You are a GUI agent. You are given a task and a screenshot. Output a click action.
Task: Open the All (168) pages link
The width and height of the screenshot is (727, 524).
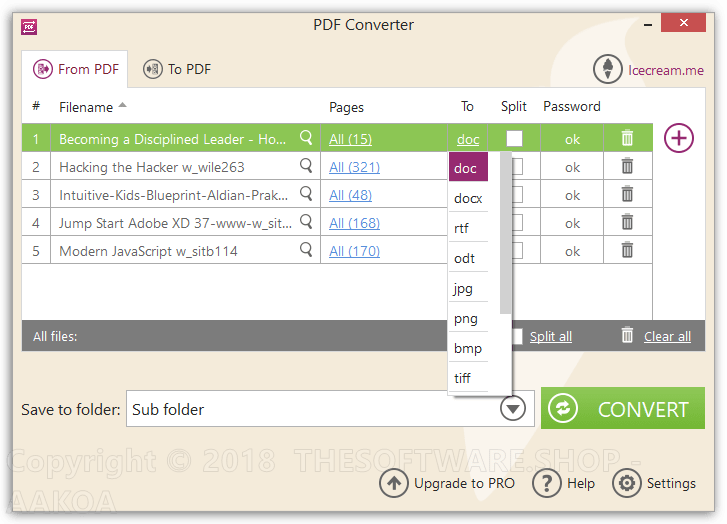pyautogui.click(x=354, y=223)
